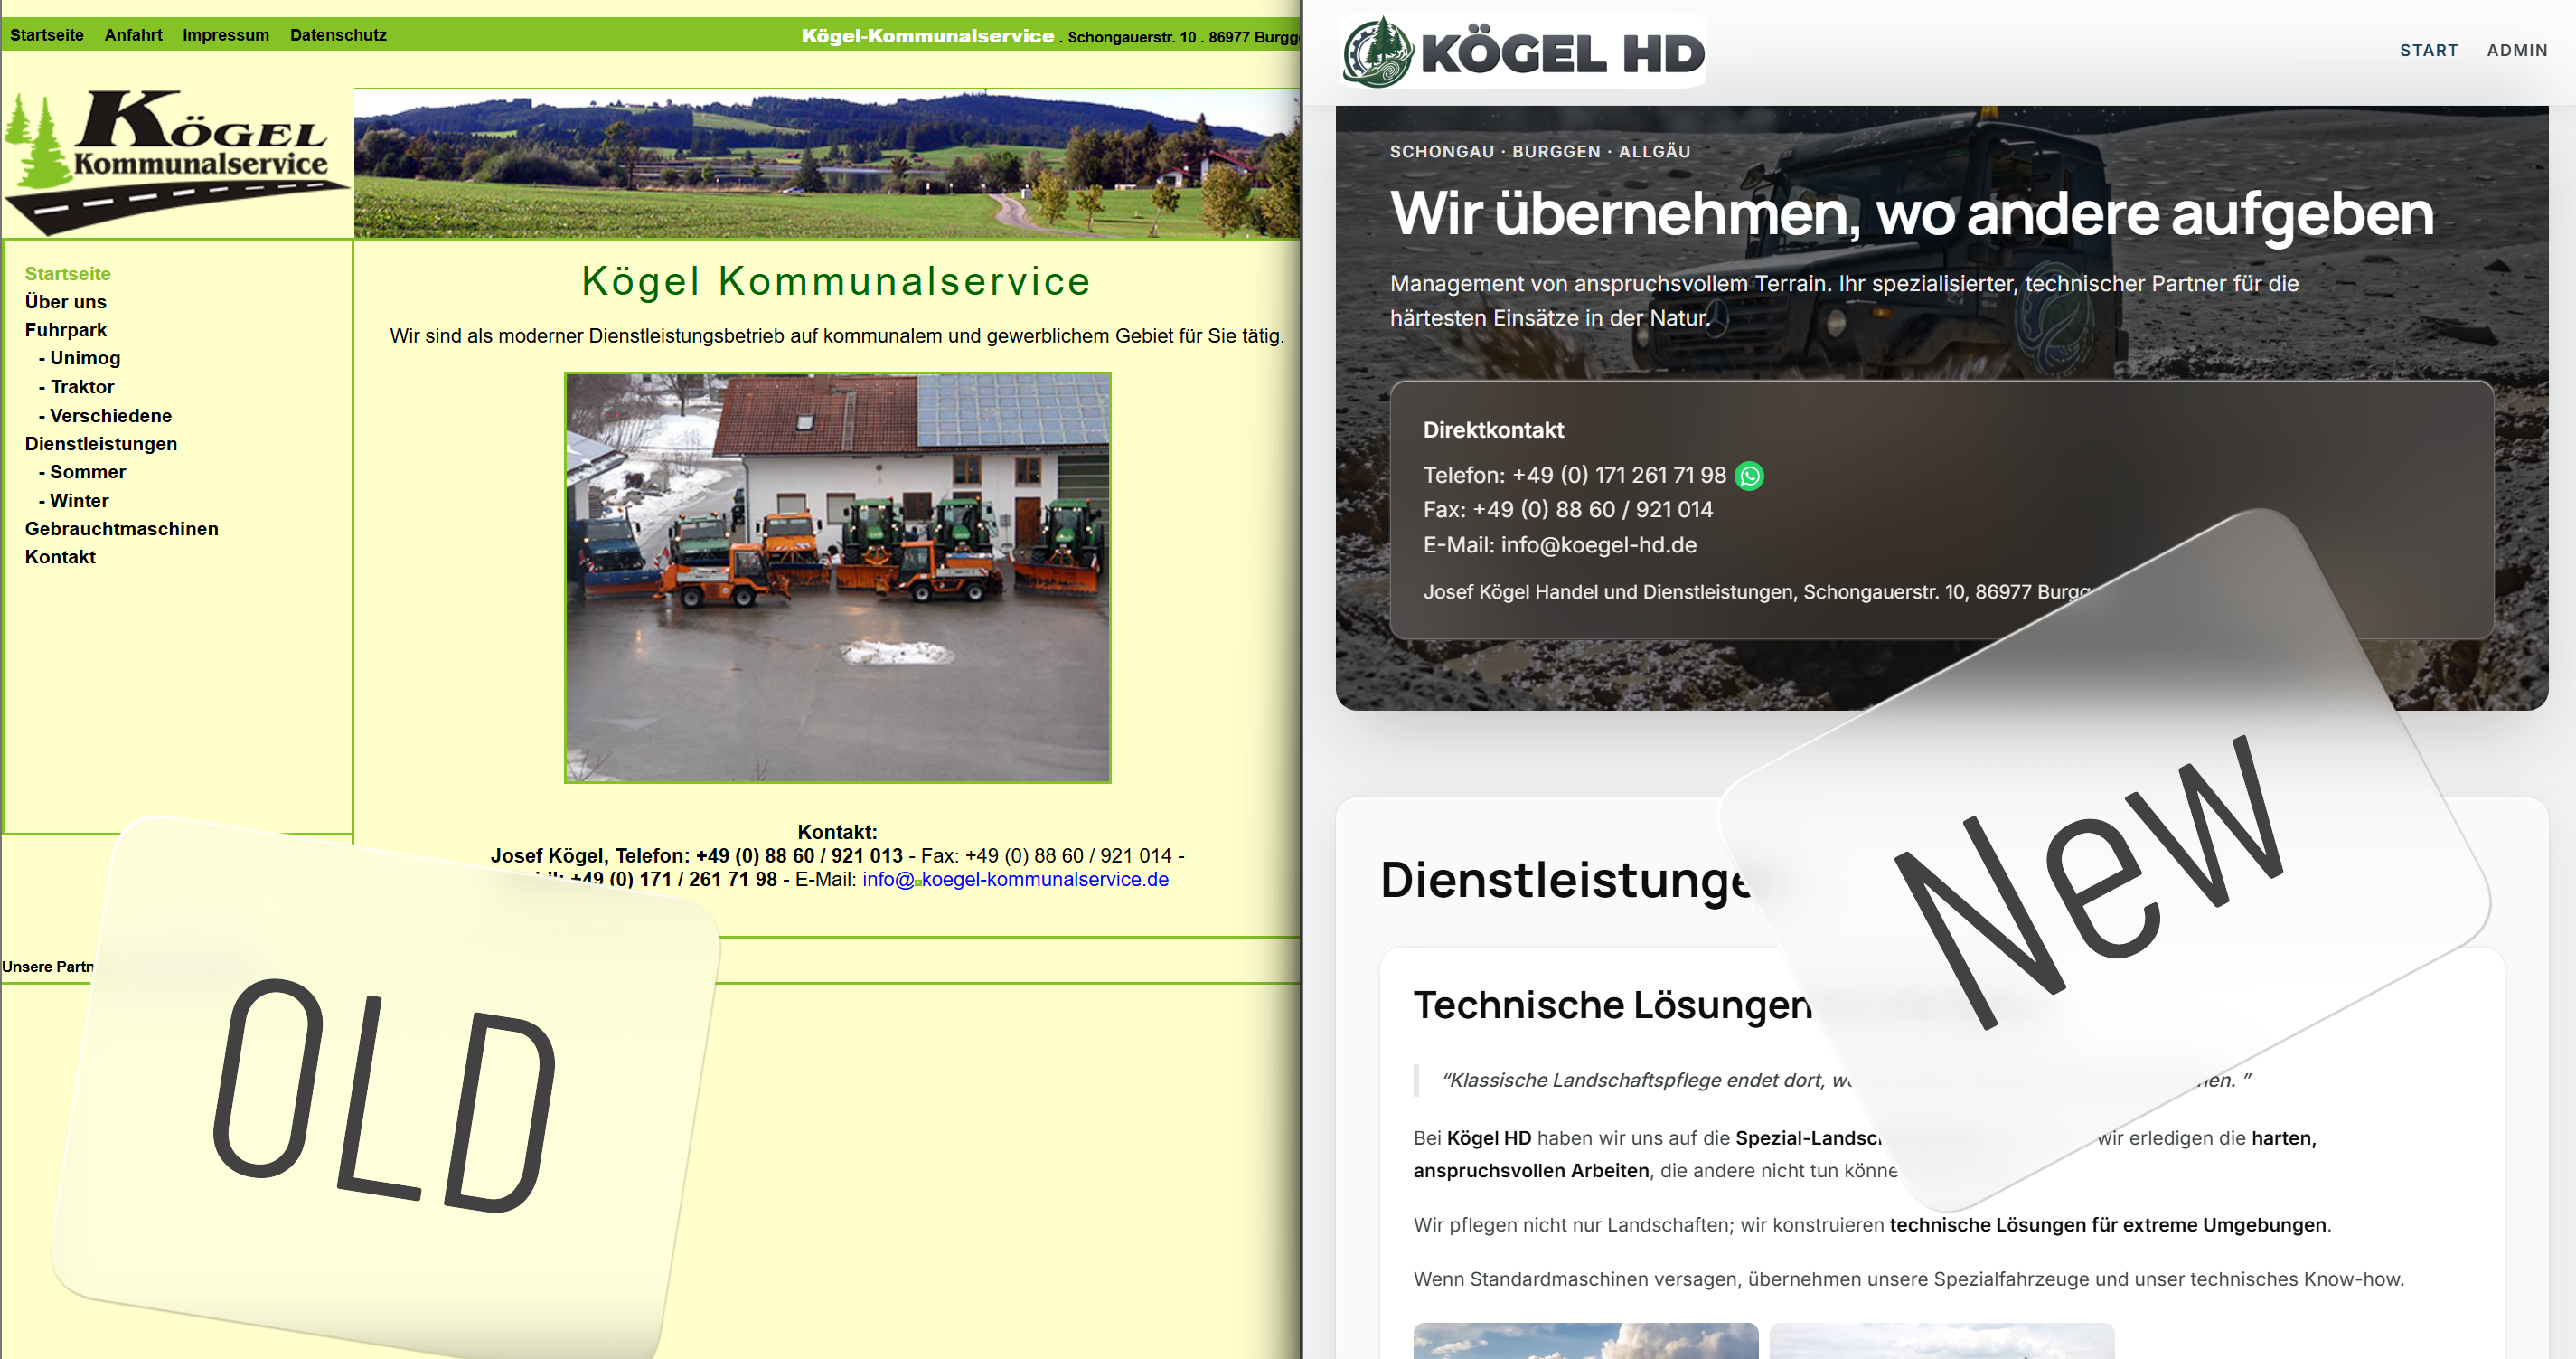Image resolution: width=2576 pixels, height=1359 pixels.
Task: Click the Fax +49 (0) 88 60 / 921 014 line
Action: [x=1567, y=510]
